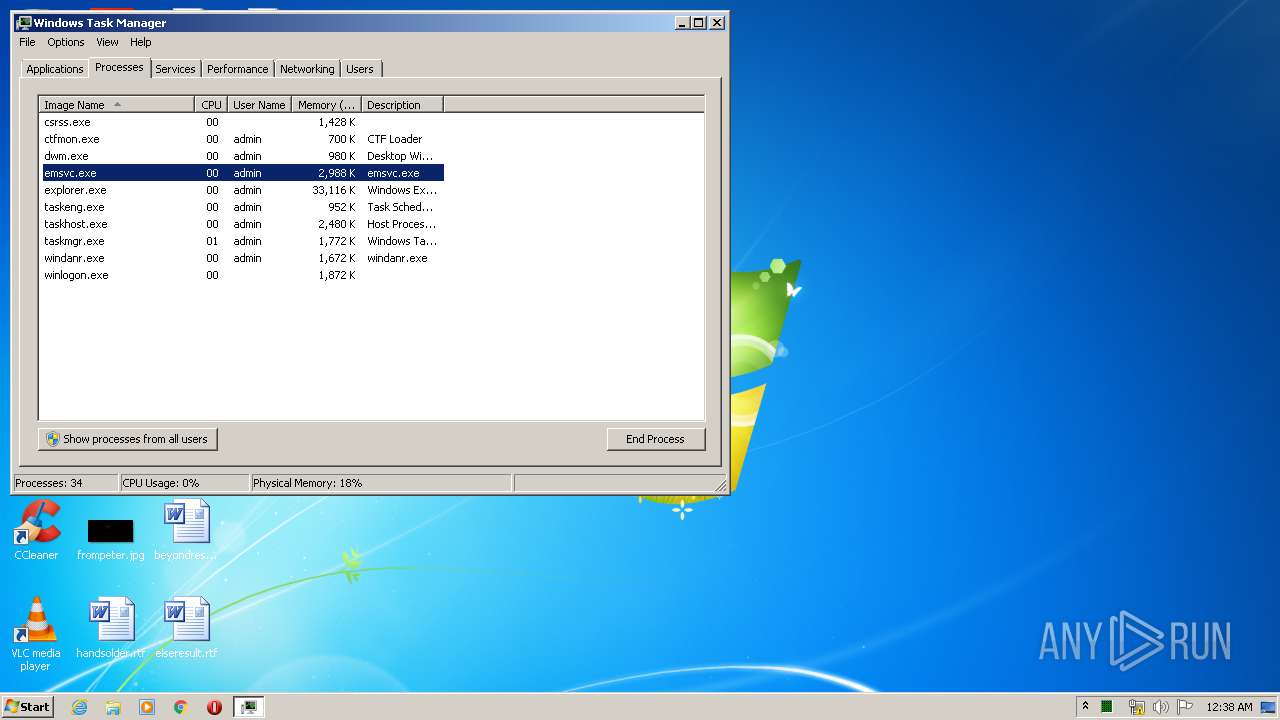
Task: Click the Physical Memory: 18% status entry
Action: coord(380,483)
